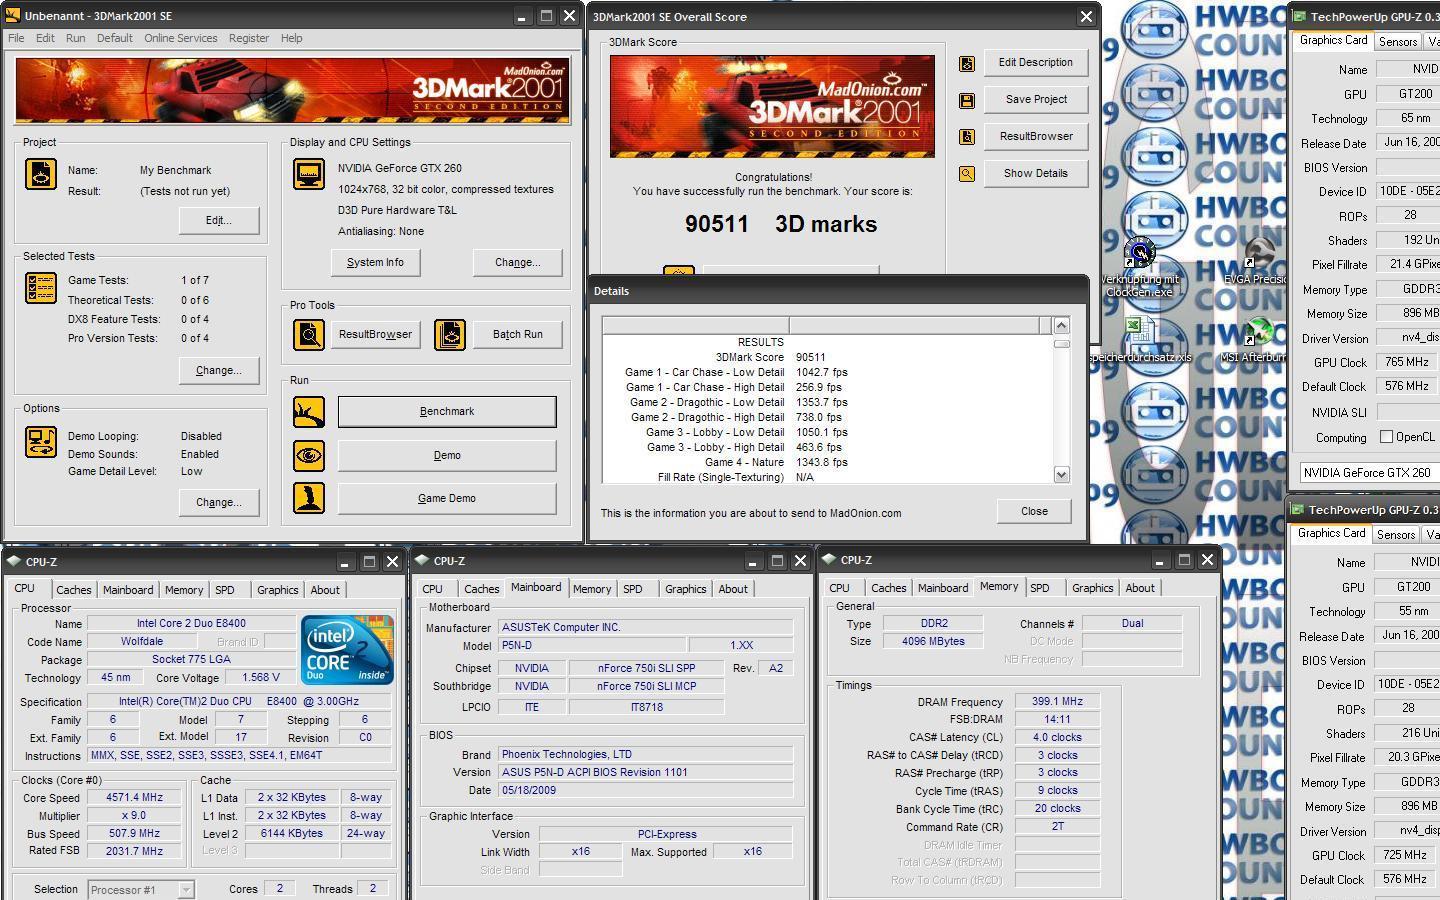Click the Details list scroll up arrow

point(1062,325)
